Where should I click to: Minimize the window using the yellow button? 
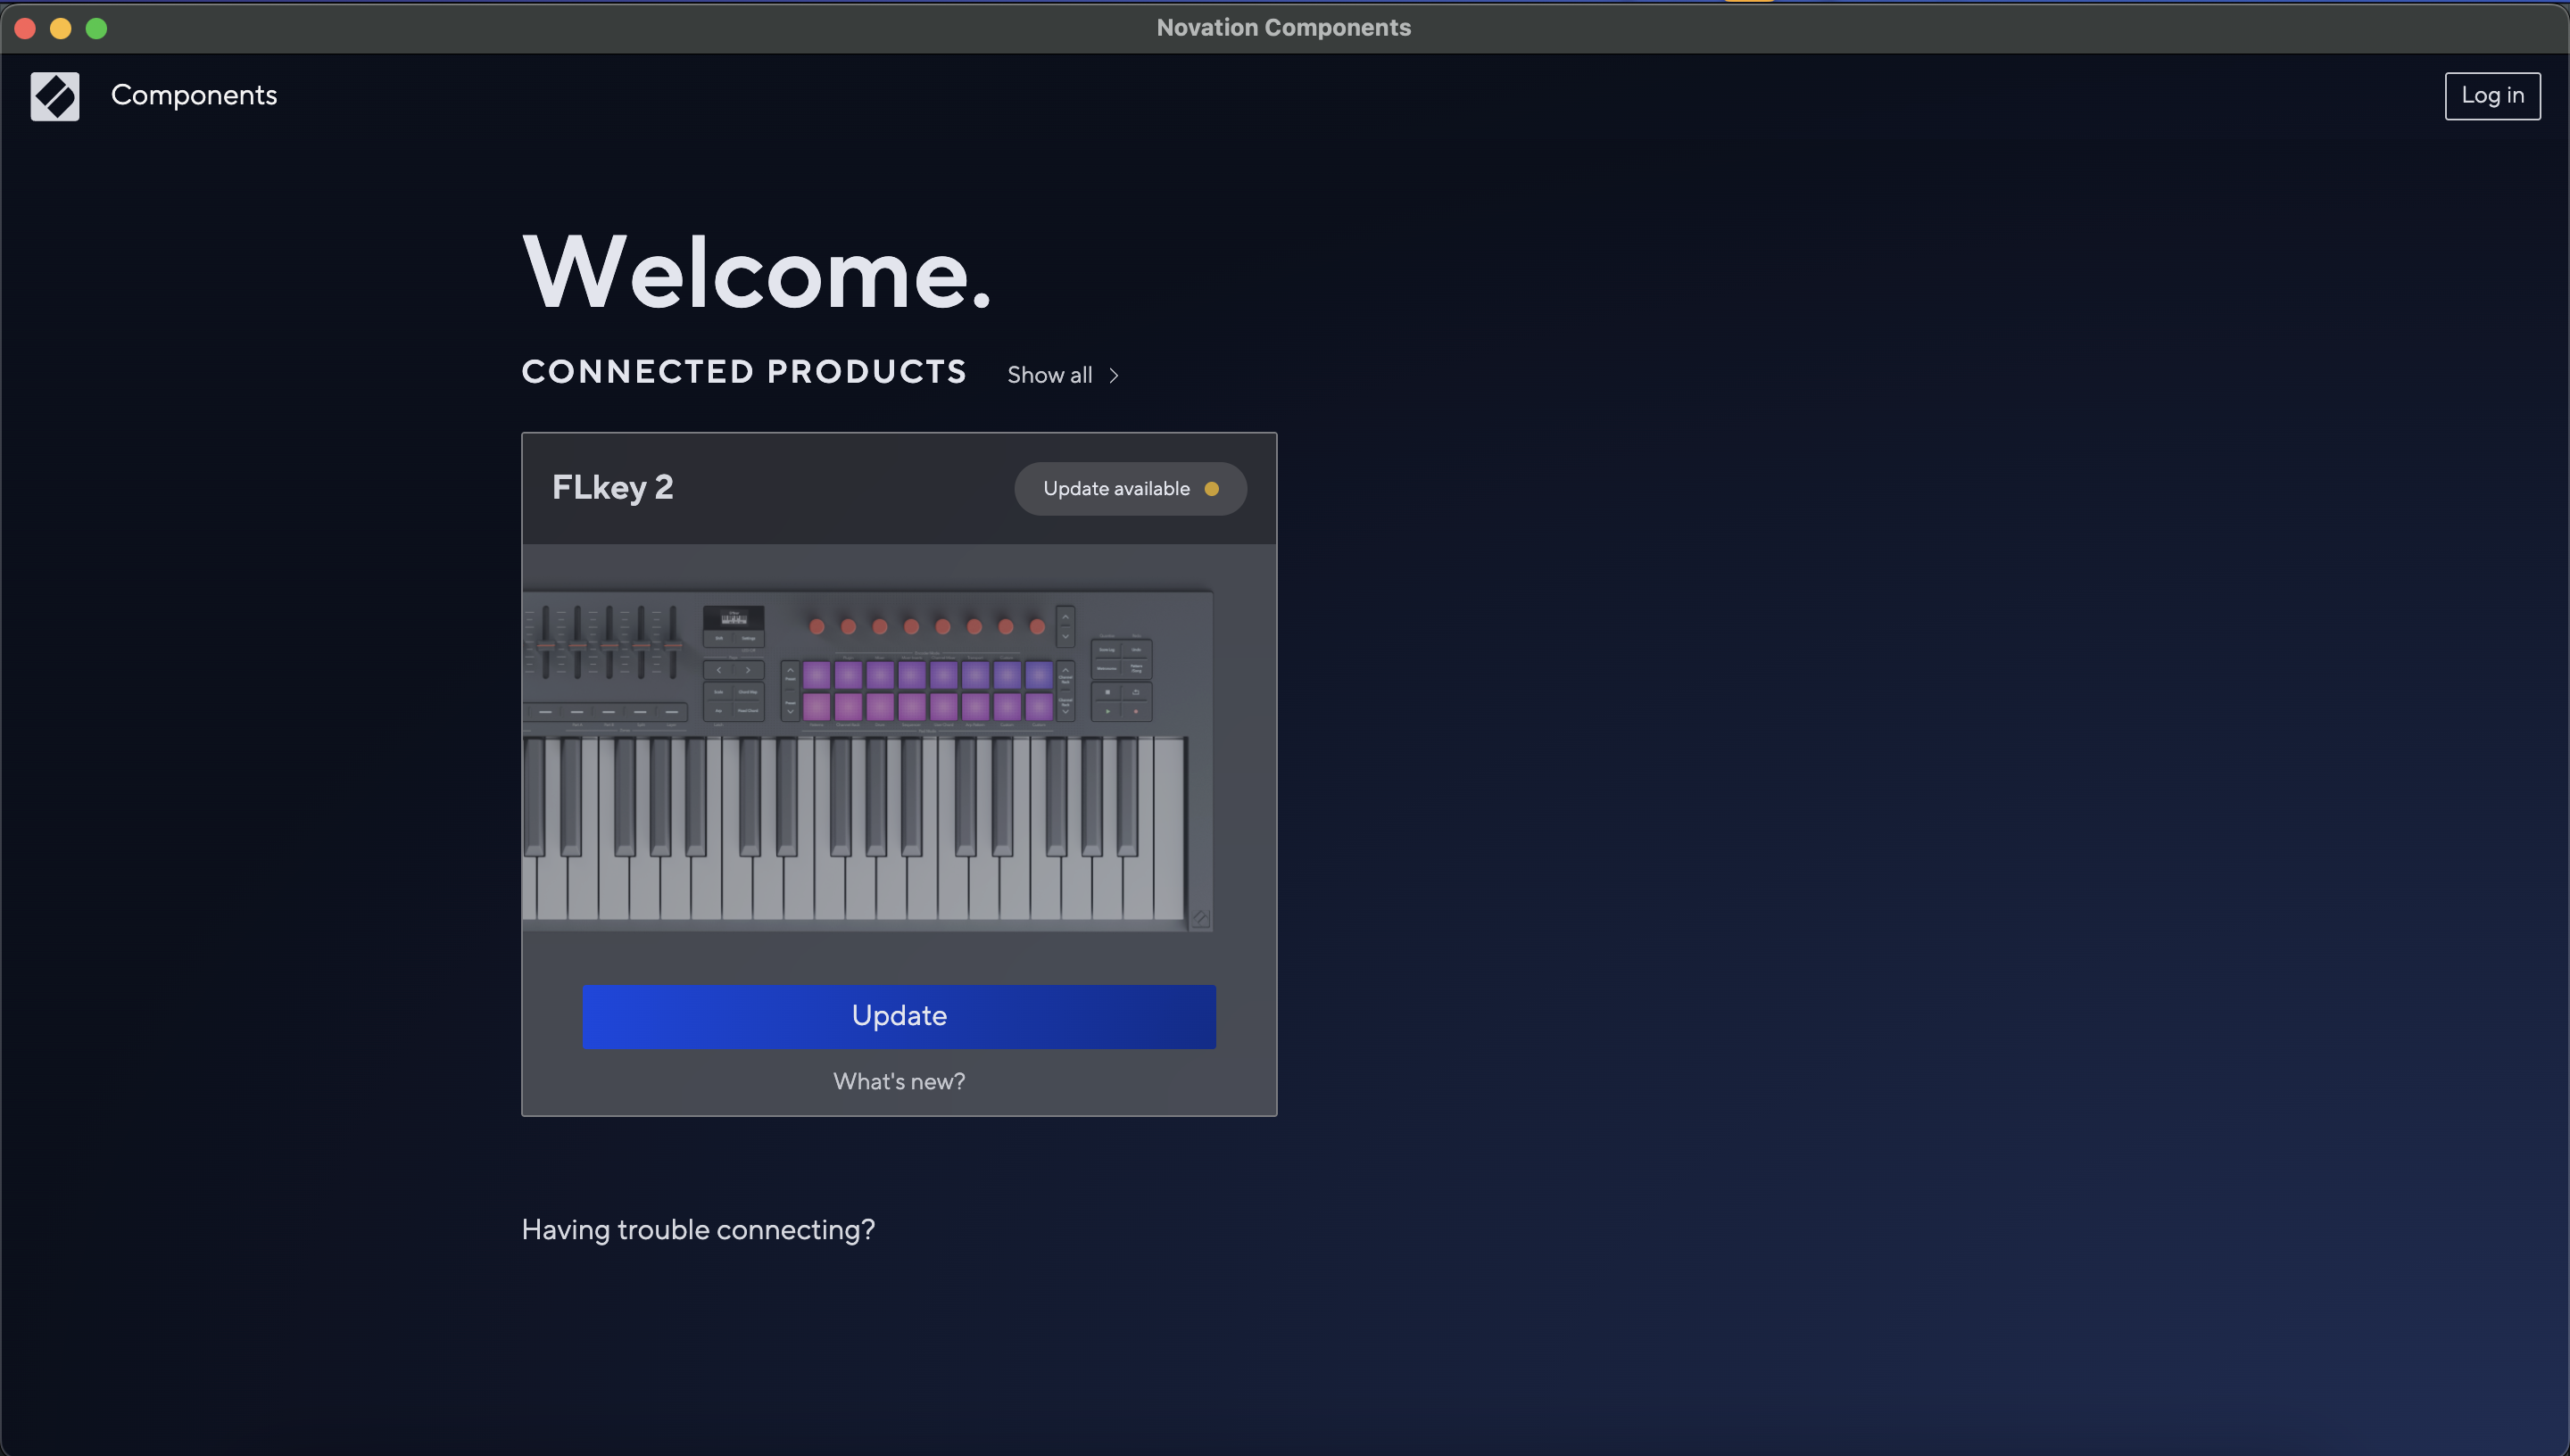(x=61, y=28)
